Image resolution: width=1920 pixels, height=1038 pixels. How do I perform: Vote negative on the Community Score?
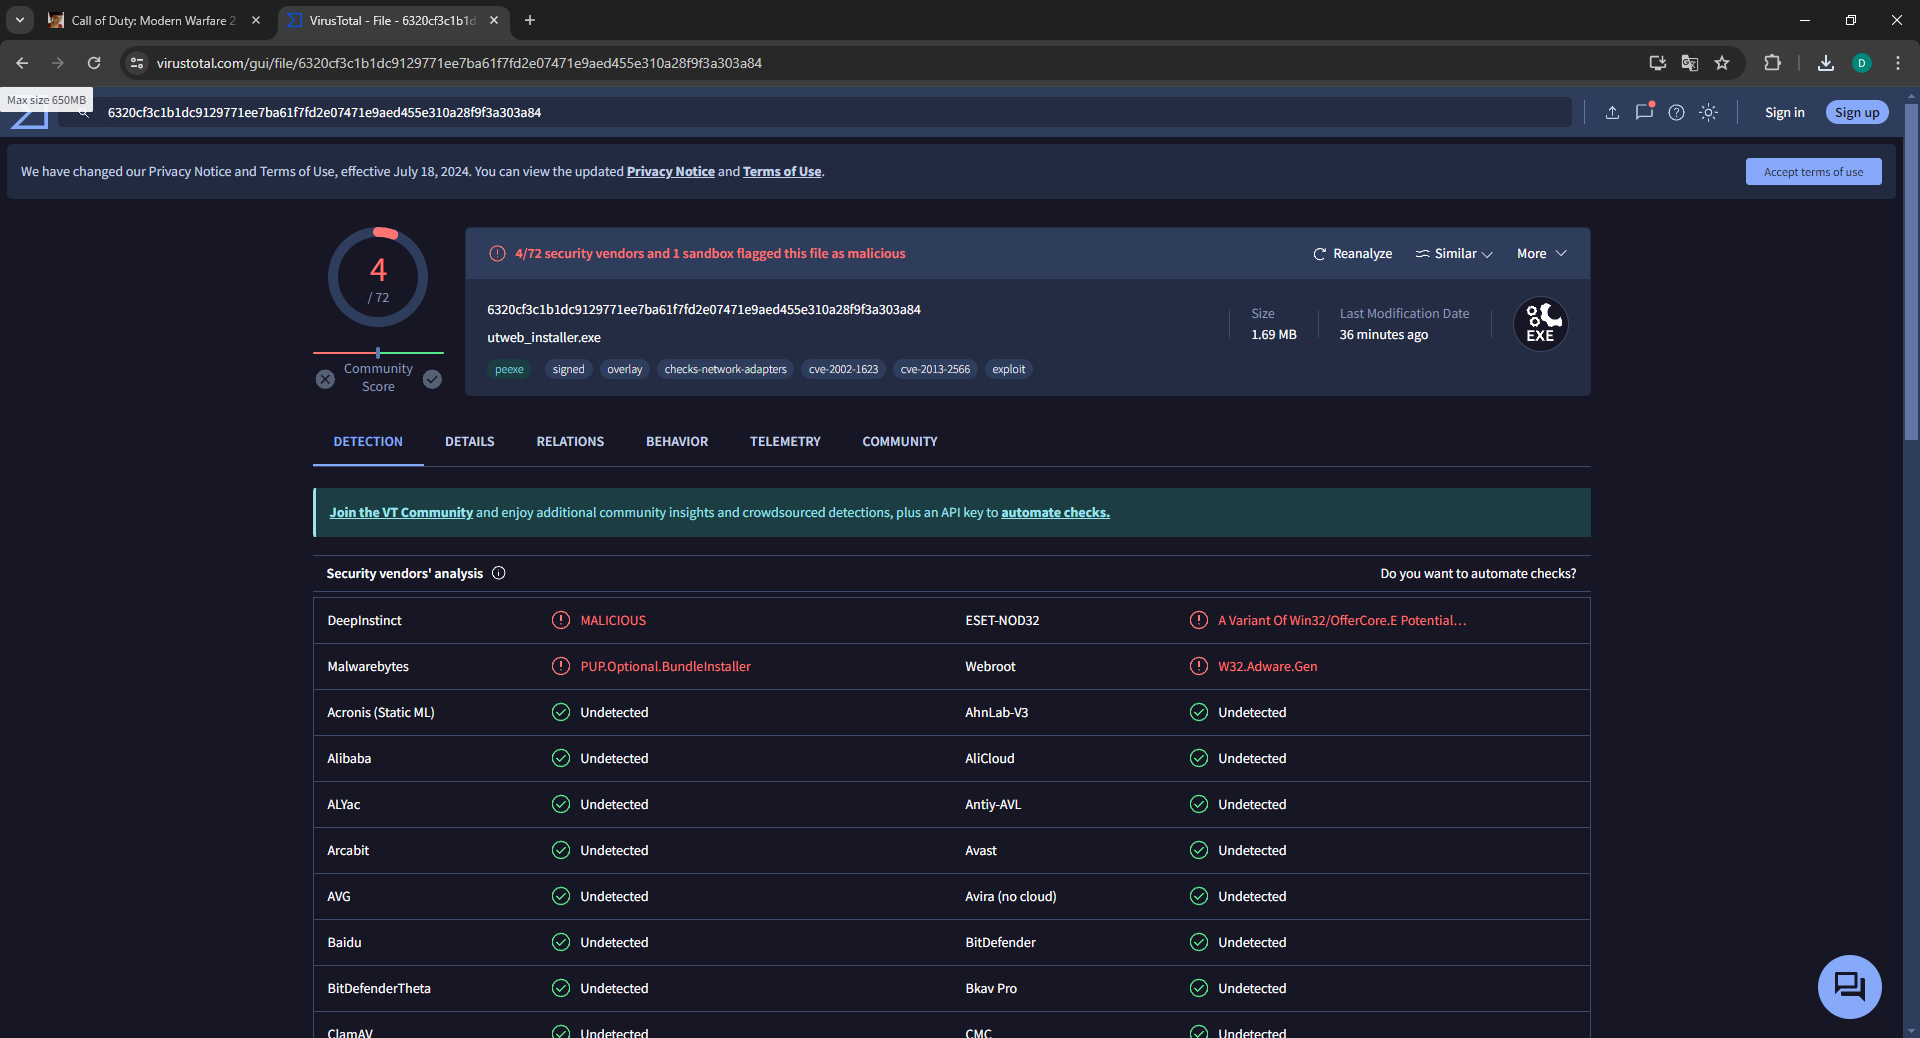(x=325, y=379)
